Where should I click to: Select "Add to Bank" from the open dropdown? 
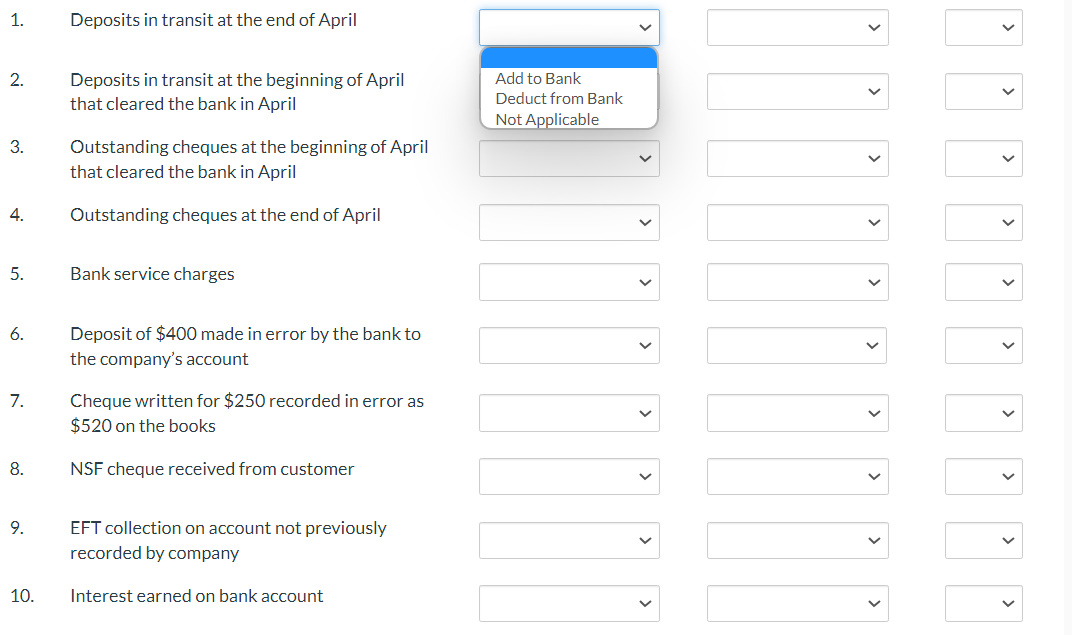538,78
